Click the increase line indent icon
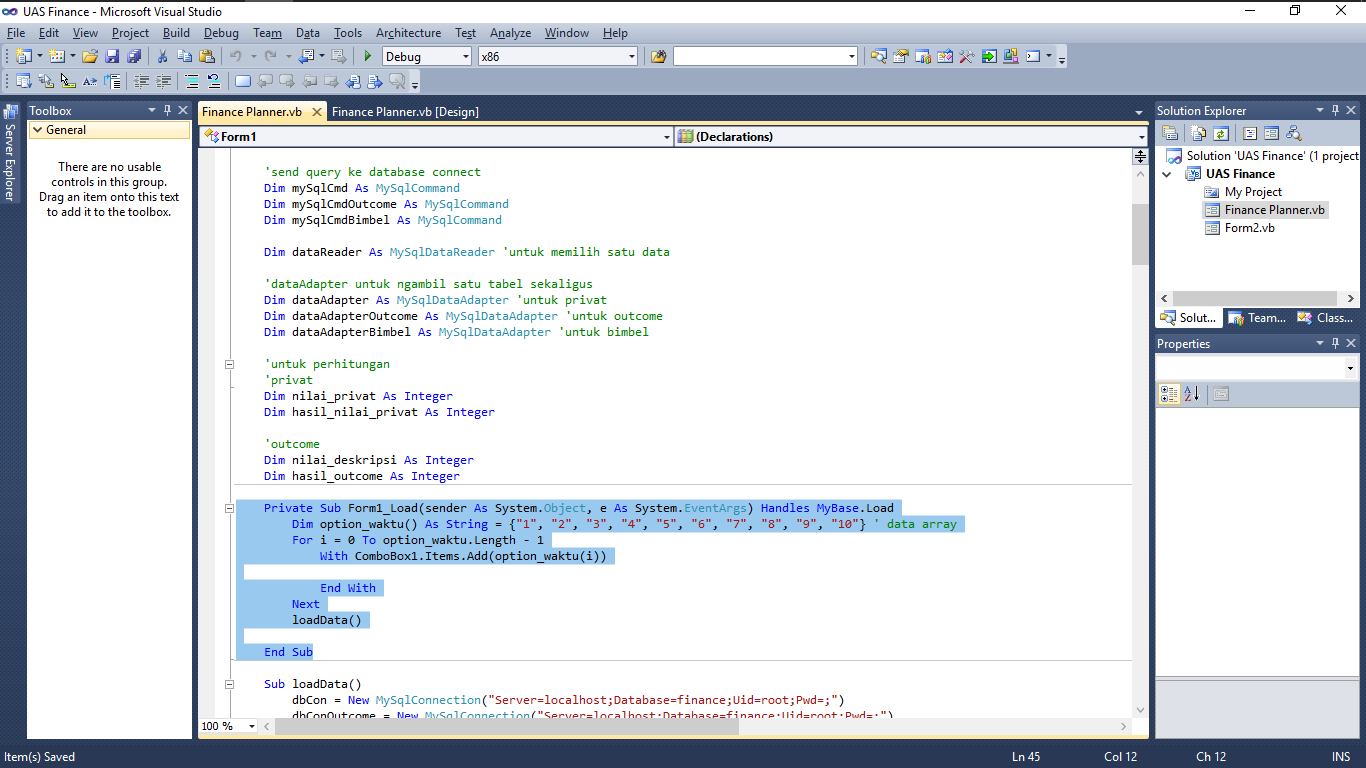This screenshot has height=768, width=1366. tap(164, 81)
